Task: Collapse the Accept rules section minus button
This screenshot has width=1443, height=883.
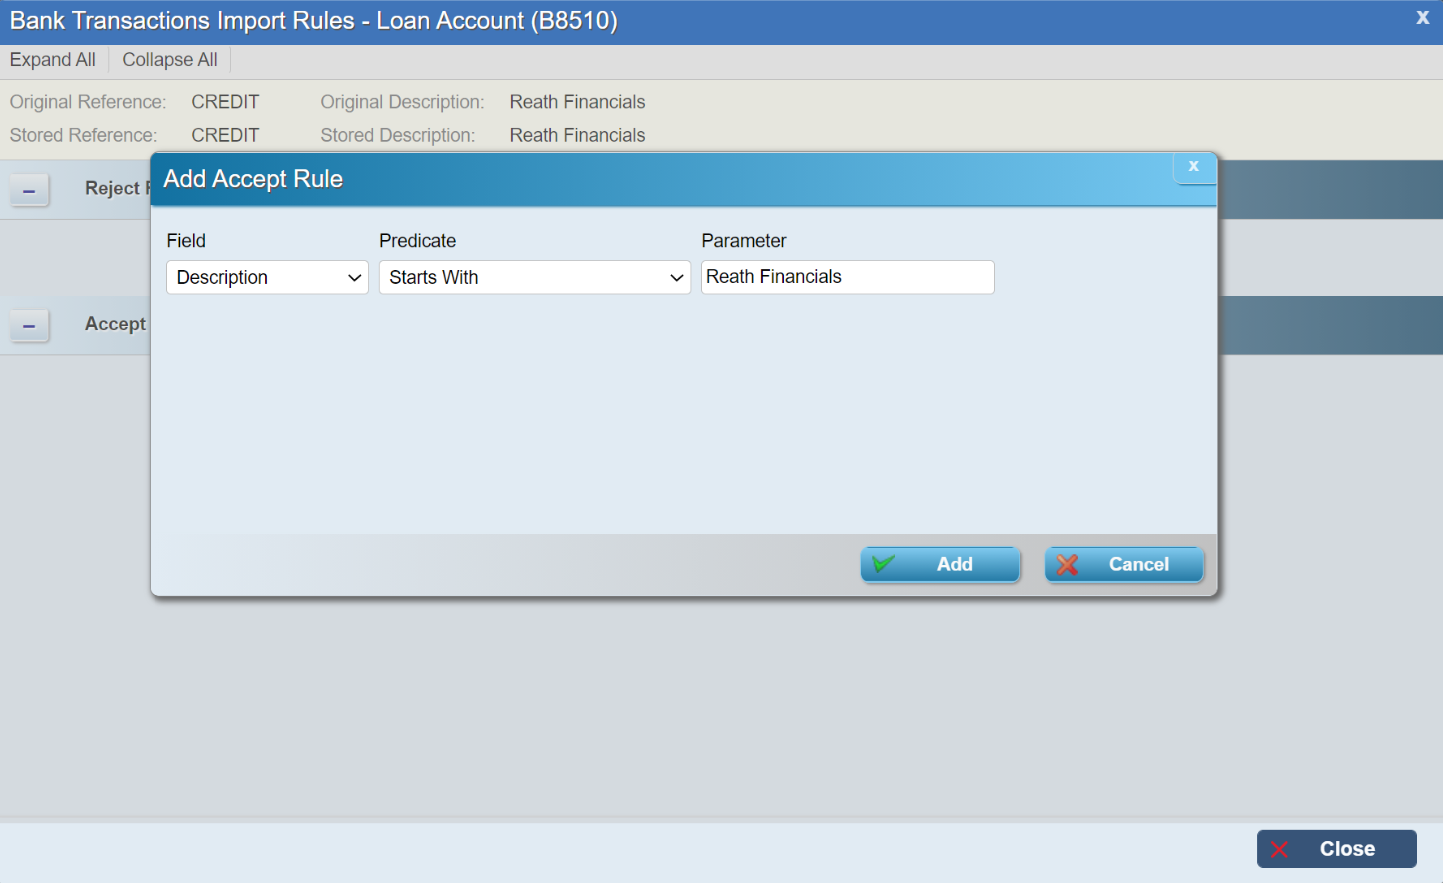Action: point(29,326)
